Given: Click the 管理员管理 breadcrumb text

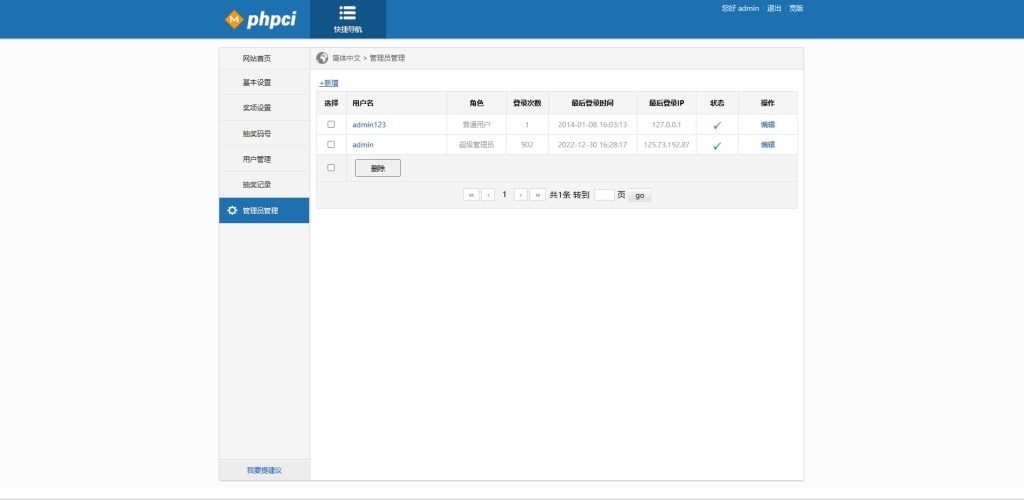Looking at the screenshot, I should [x=387, y=58].
